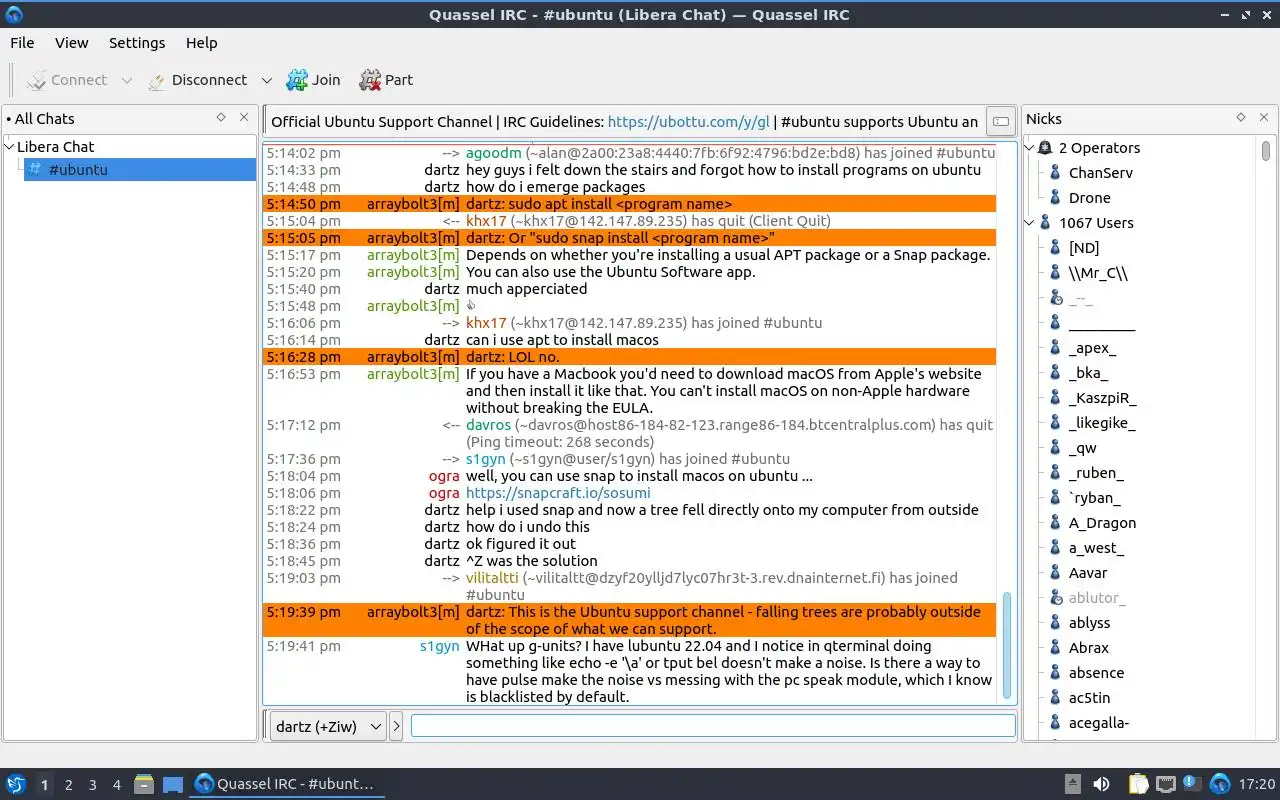Image resolution: width=1280 pixels, height=800 pixels.
Task: Open the dartz (+Ziw) nick dropdown
Action: point(328,727)
